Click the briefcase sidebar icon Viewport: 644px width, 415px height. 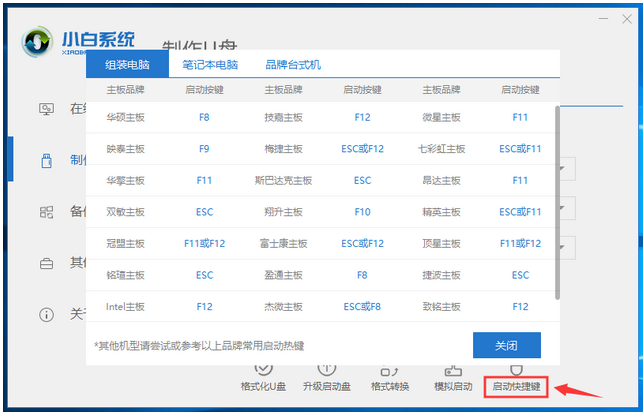tap(46, 264)
